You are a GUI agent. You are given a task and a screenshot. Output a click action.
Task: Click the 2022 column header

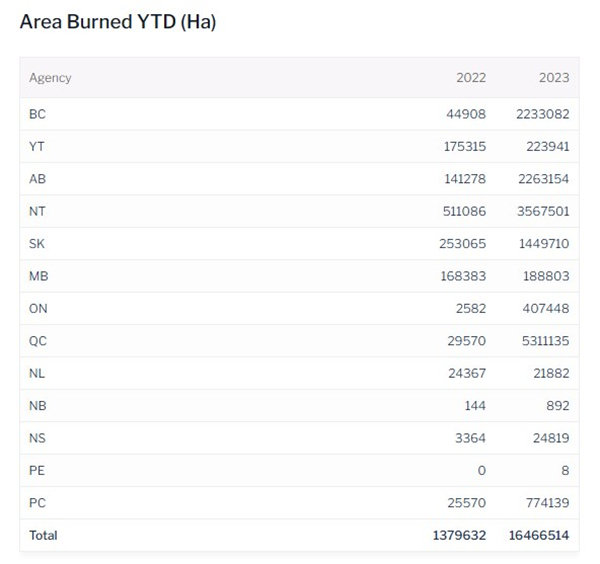click(x=470, y=78)
